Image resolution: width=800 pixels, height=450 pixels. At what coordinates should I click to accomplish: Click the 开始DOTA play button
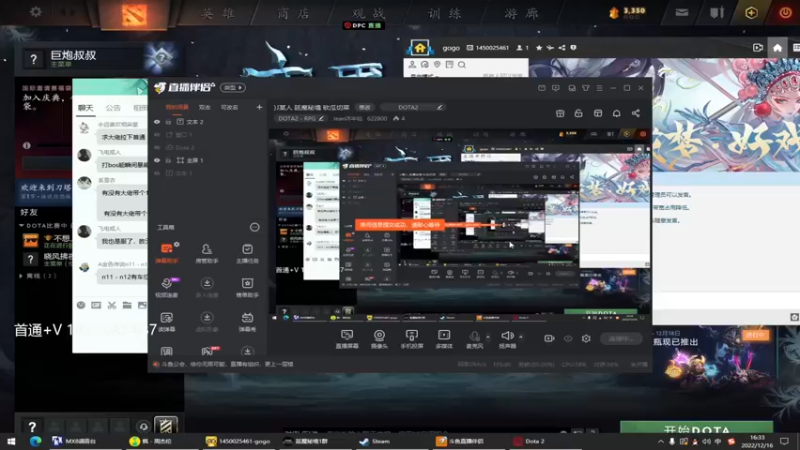point(696,429)
